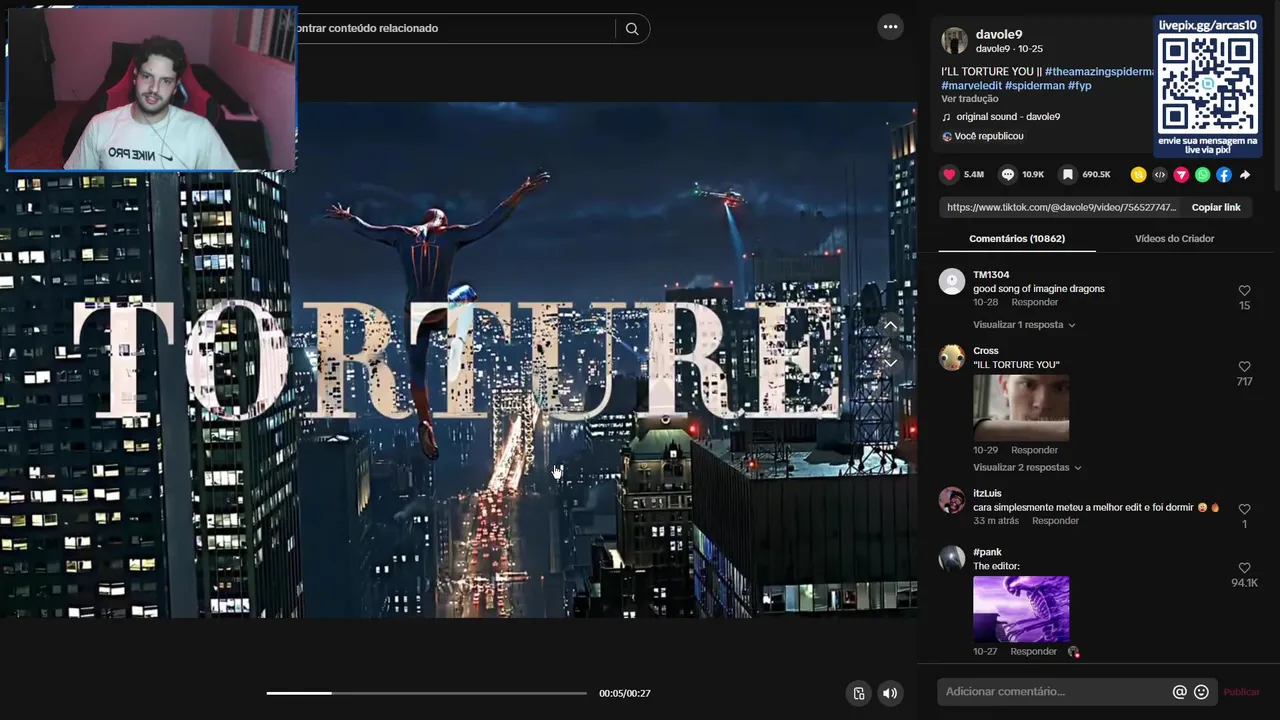The height and width of the screenshot is (720, 1280).
Task: Expand 'Visualizar 1 resposta' under TM1304
Action: pyautogui.click(x=1024, y=325)
